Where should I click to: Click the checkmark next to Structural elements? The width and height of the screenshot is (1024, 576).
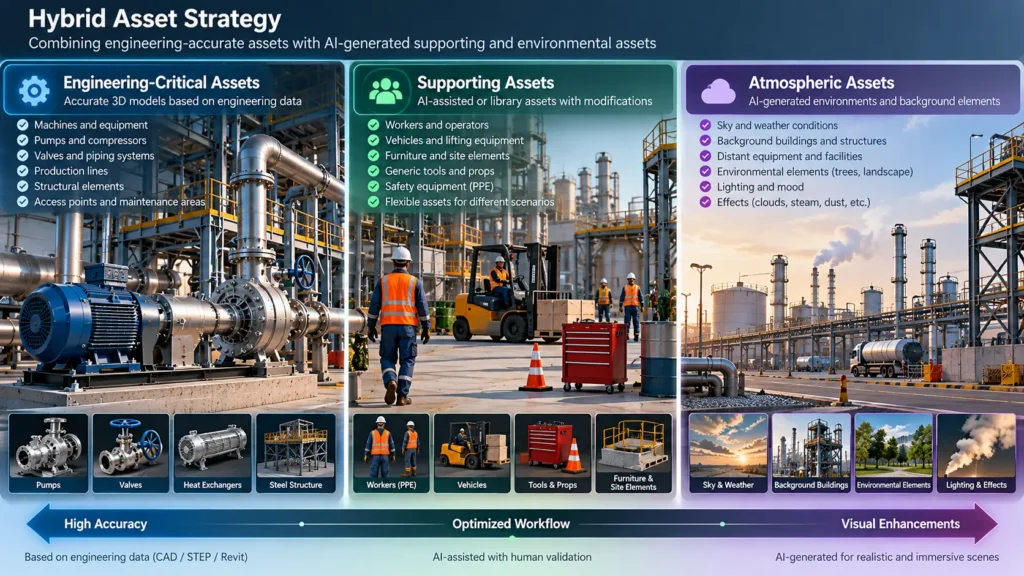(22, 186)
